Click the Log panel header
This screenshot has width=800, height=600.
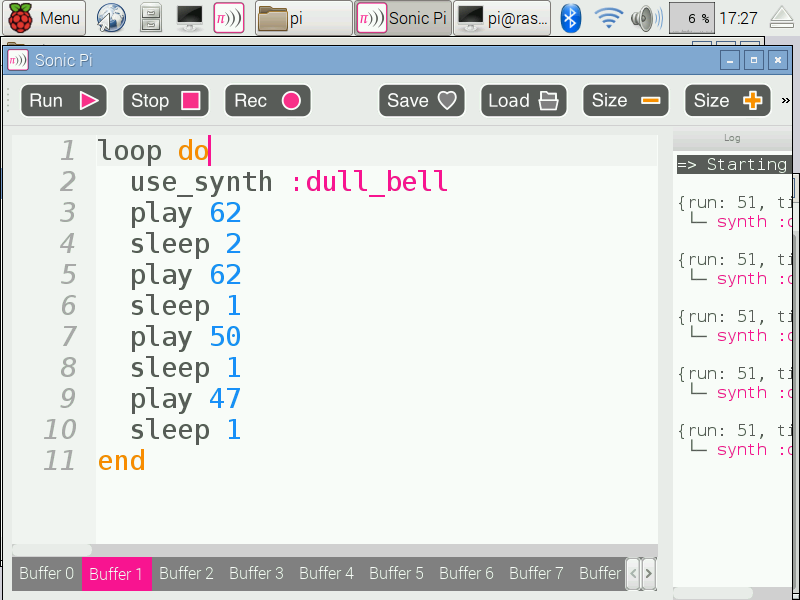click(x=732, y=138)
